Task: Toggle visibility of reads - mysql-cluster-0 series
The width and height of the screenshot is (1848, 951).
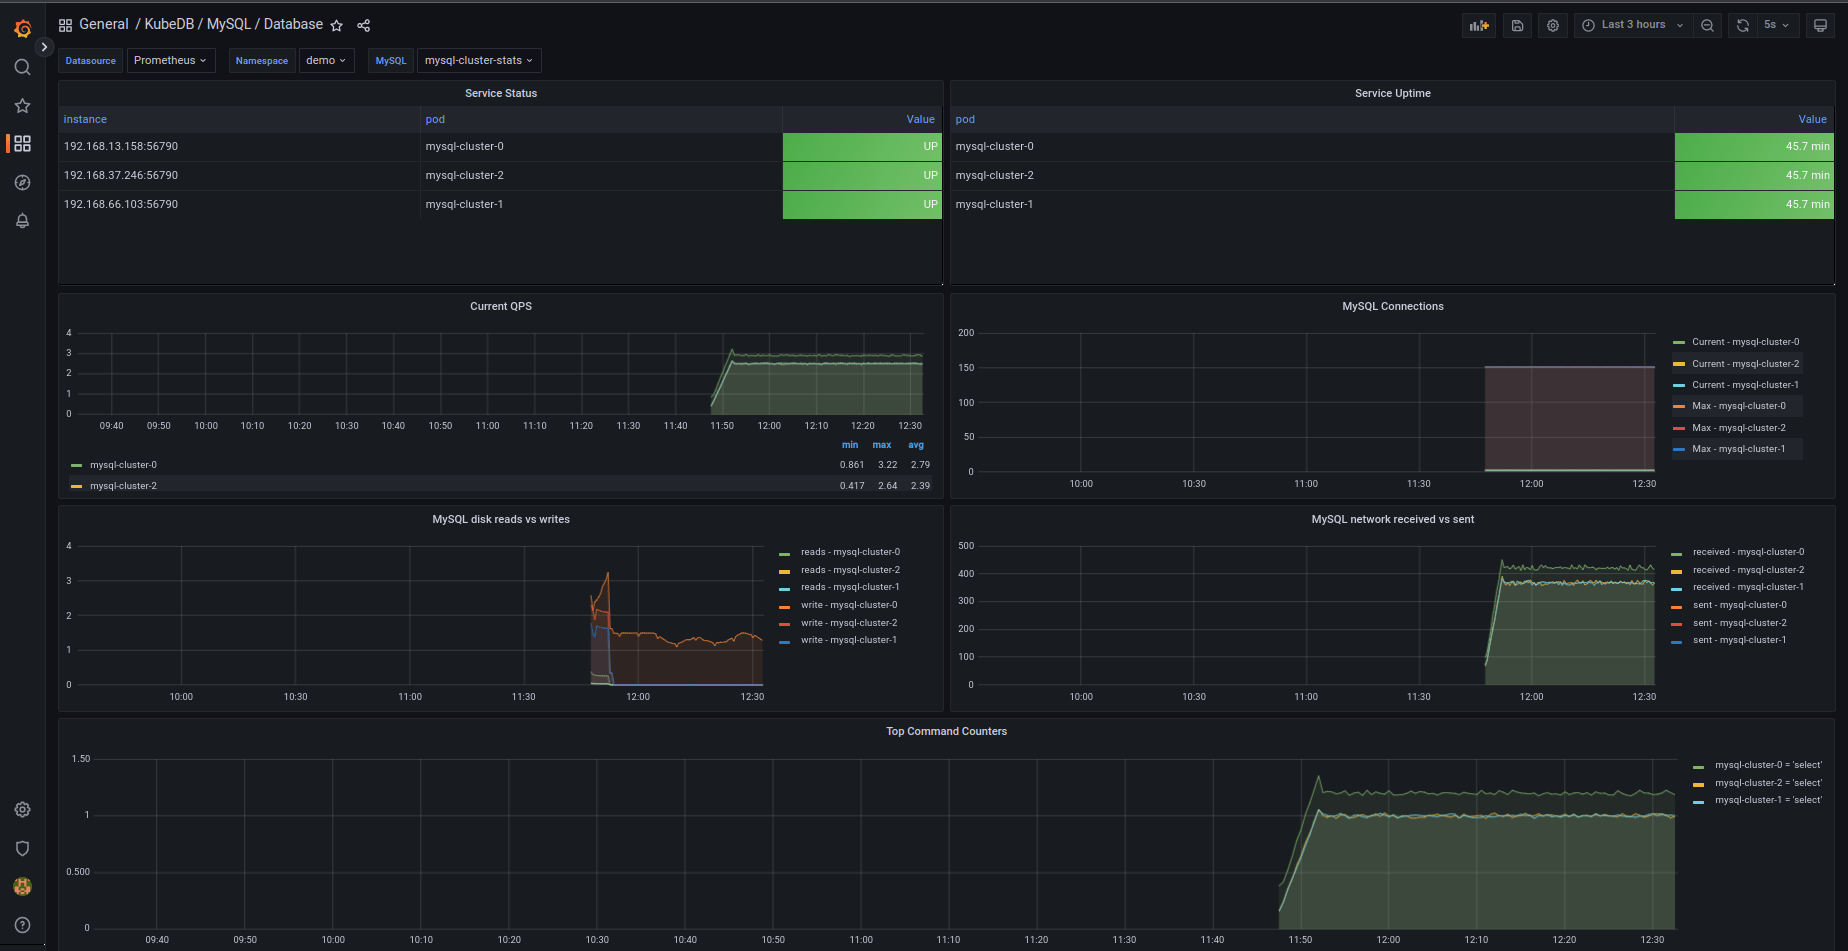Action: pos(850,551)
